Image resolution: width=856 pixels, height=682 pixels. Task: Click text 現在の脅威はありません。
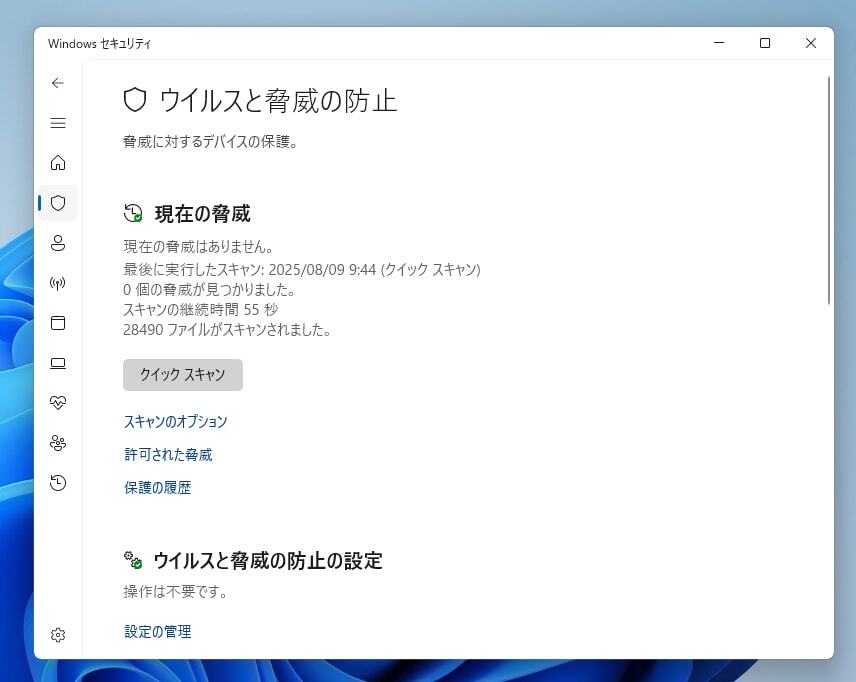point(199,247)
